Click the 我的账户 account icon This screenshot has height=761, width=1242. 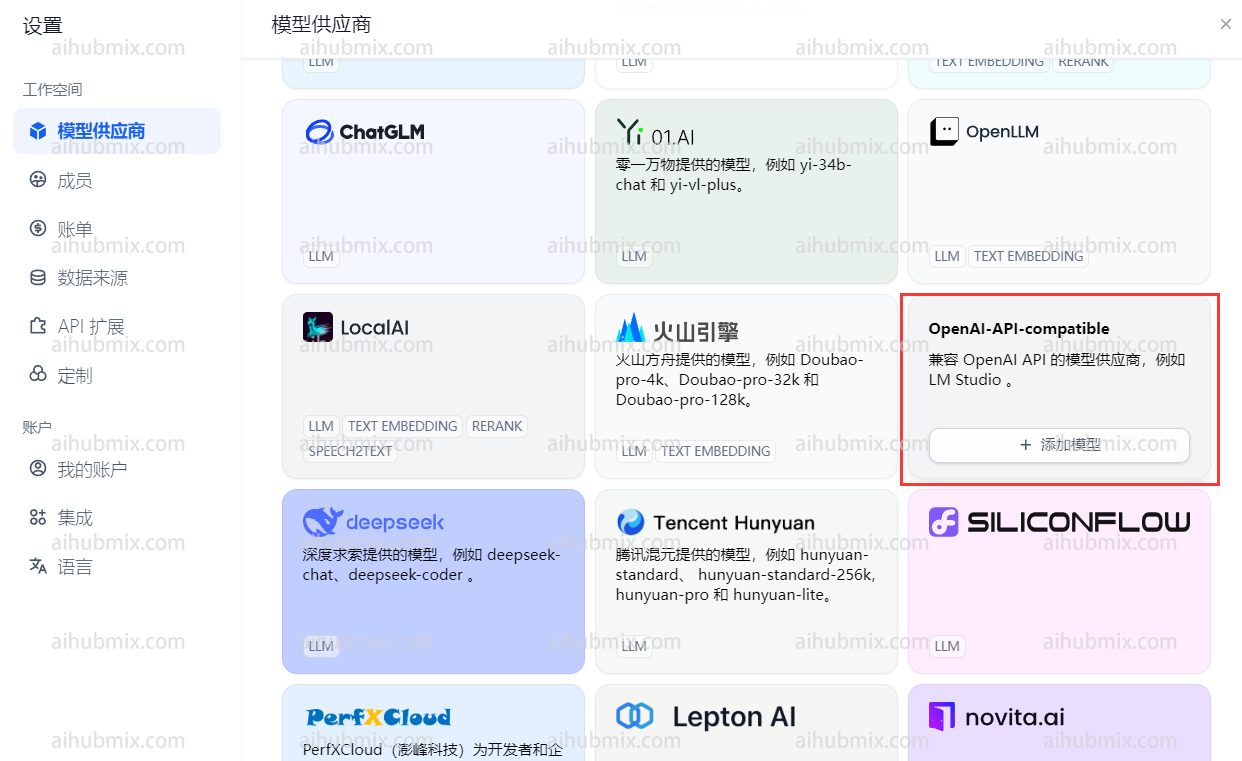tap(38, 468)
